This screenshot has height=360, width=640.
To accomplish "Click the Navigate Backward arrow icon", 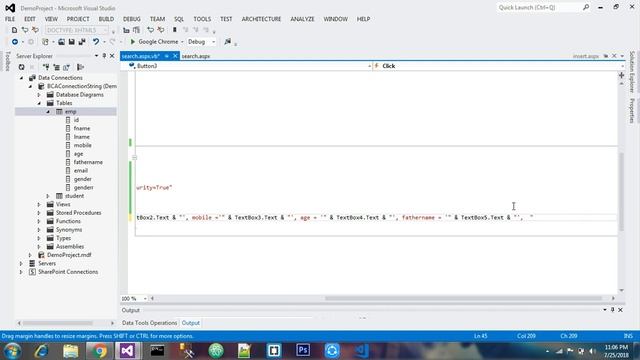I will click(x=15, y=42).
